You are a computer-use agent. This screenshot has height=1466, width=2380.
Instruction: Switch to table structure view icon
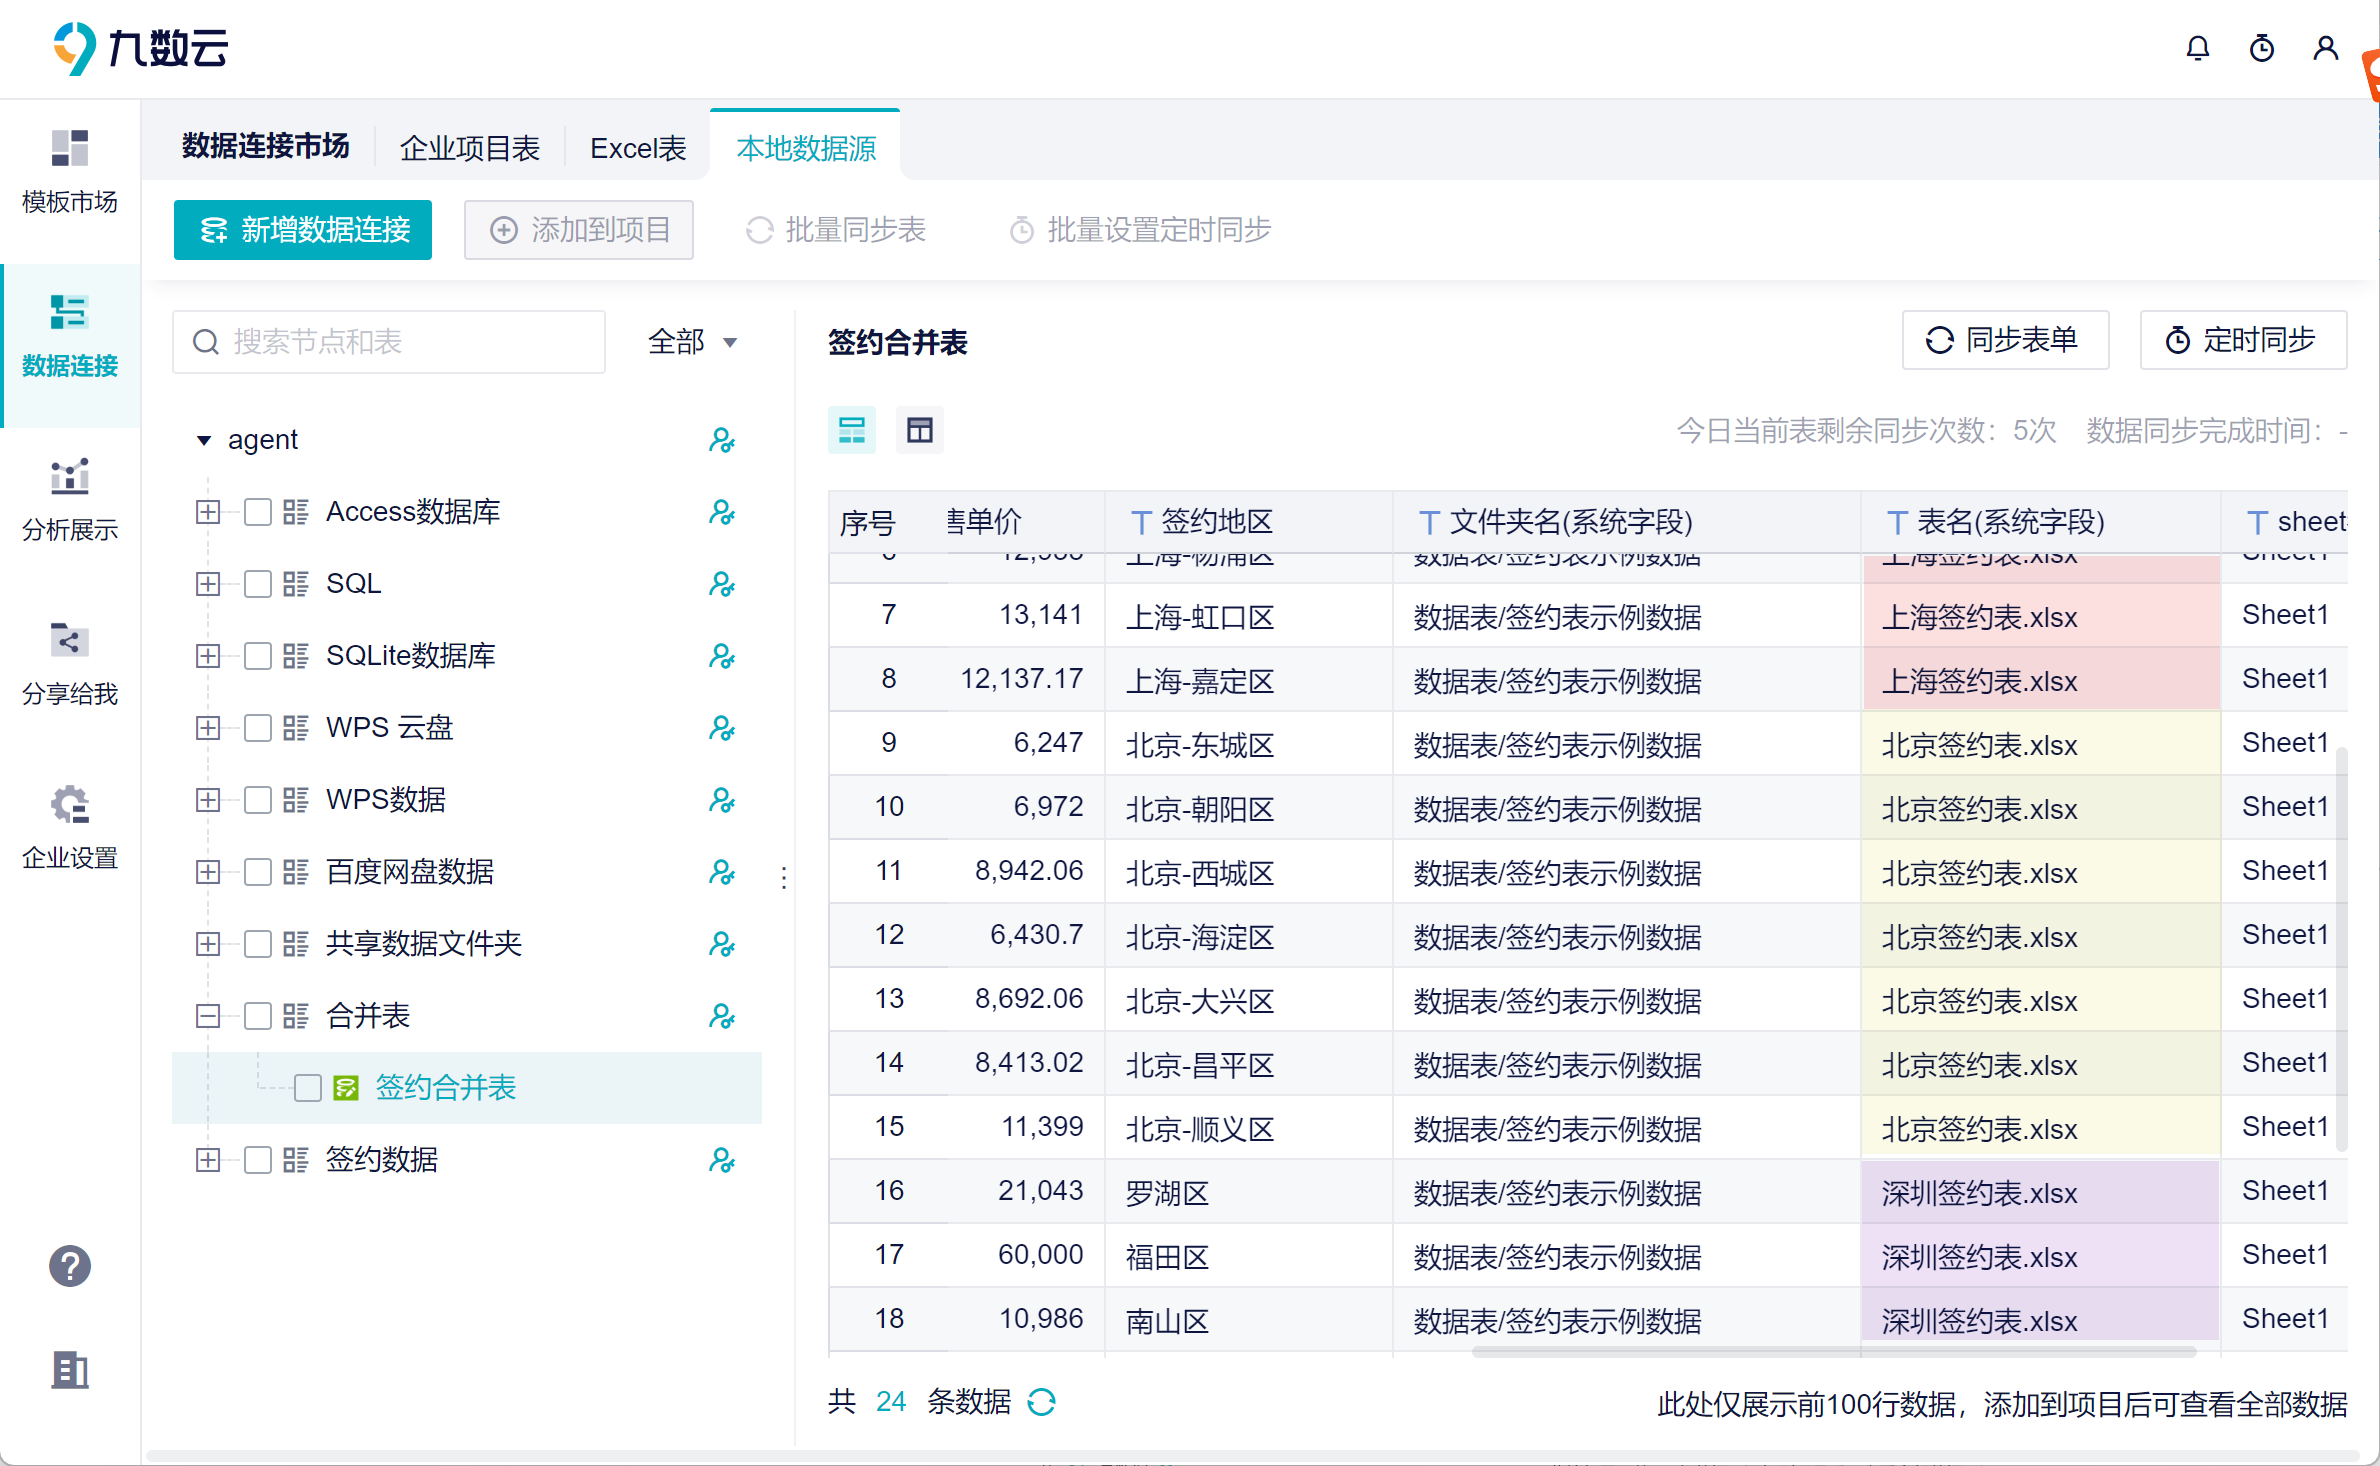click(919, 430)
